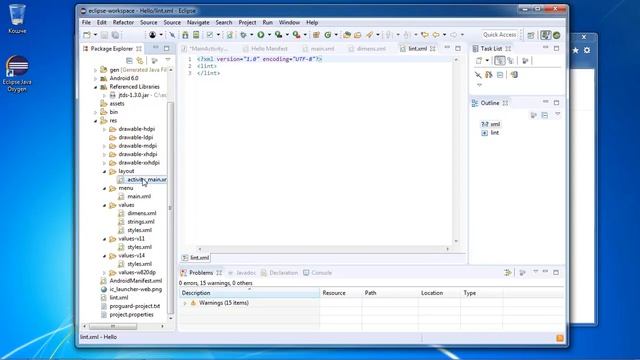Click the Synchronize Changed icon in Task List
Image resolution: width=640 pixels, height=360 pixels.
click(514, 75)
